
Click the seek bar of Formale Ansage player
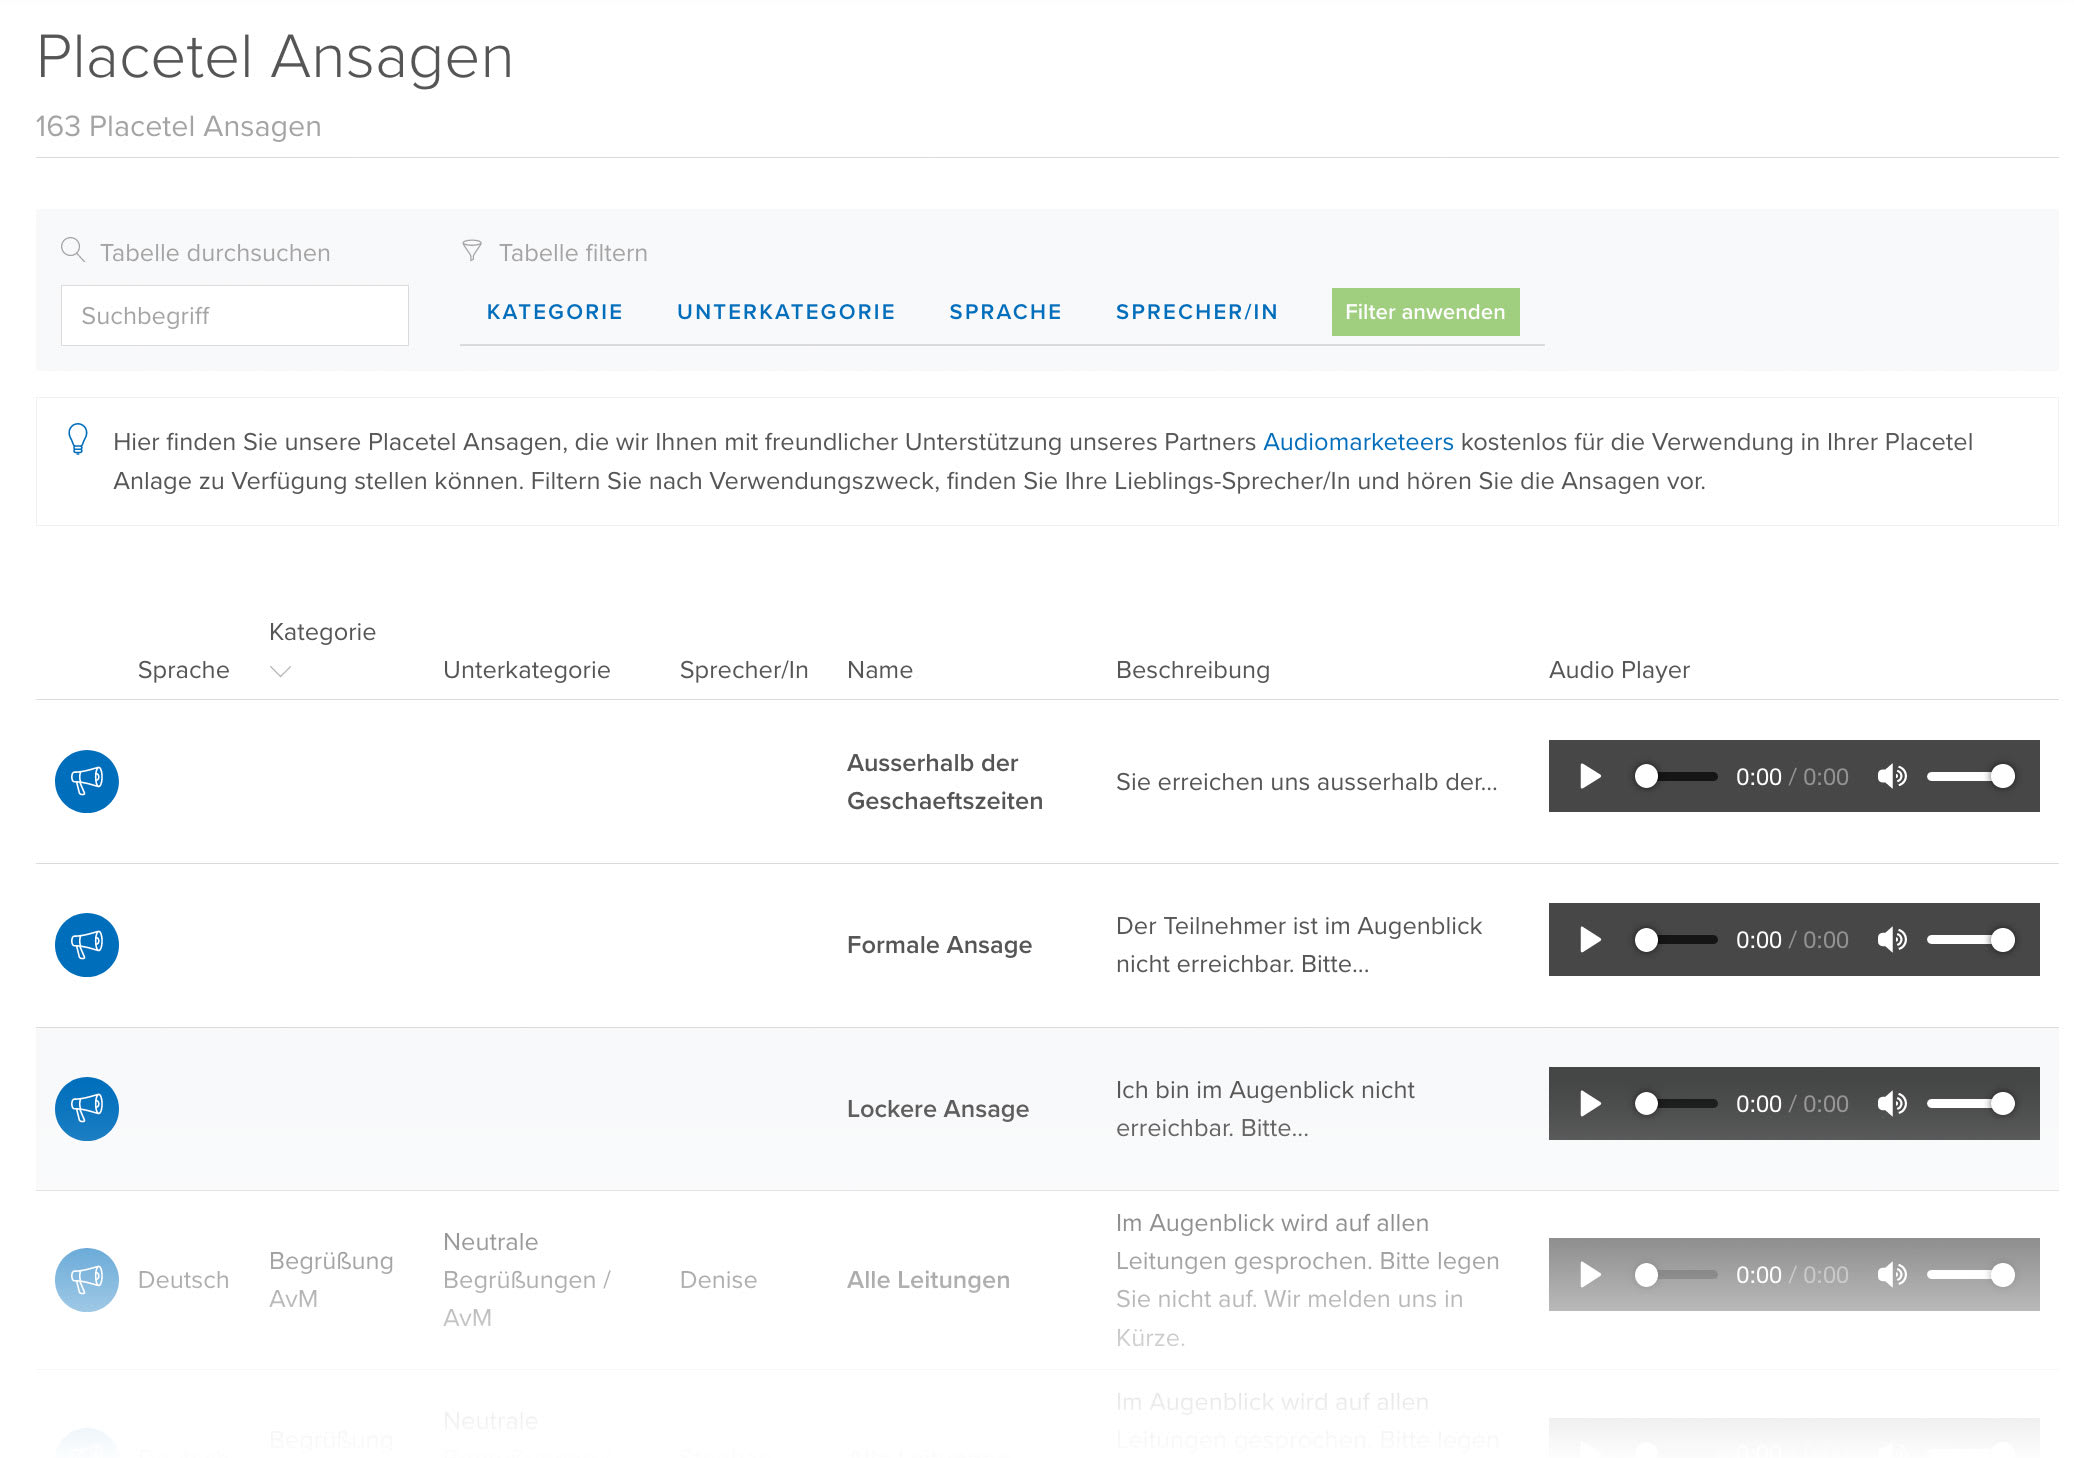(1680, 939)
